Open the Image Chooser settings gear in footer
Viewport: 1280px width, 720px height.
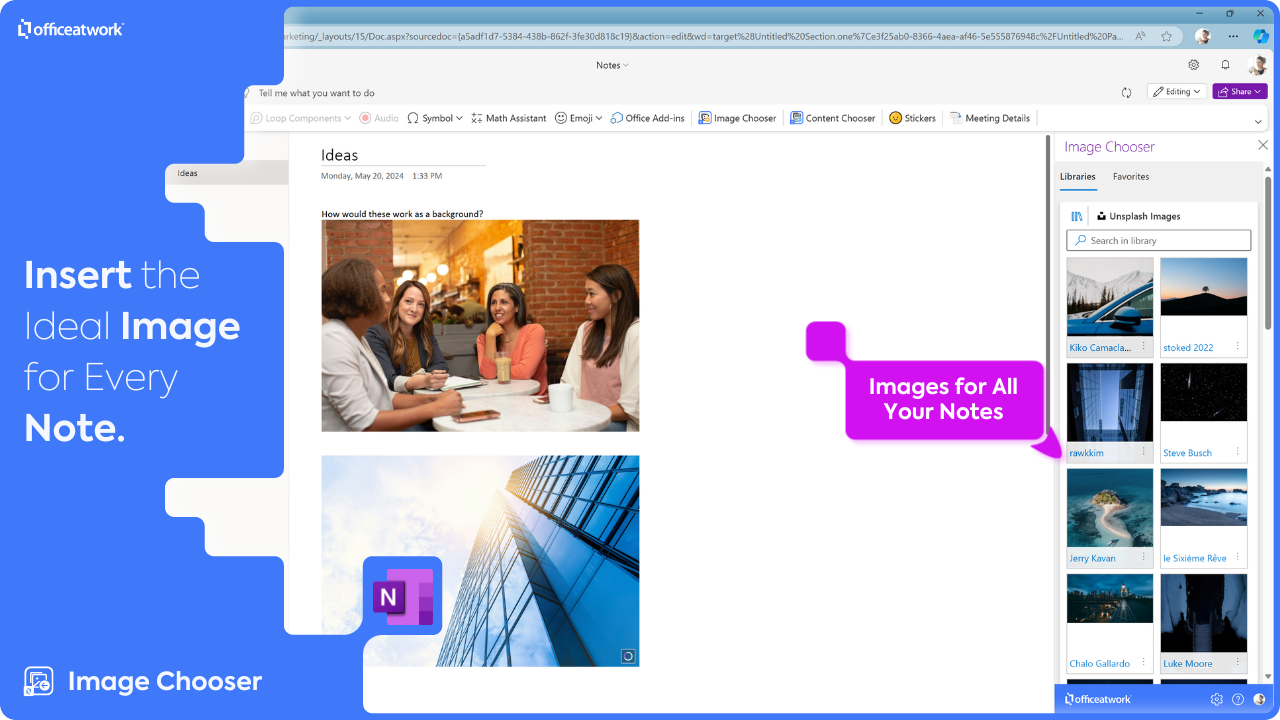(1217, 699)
